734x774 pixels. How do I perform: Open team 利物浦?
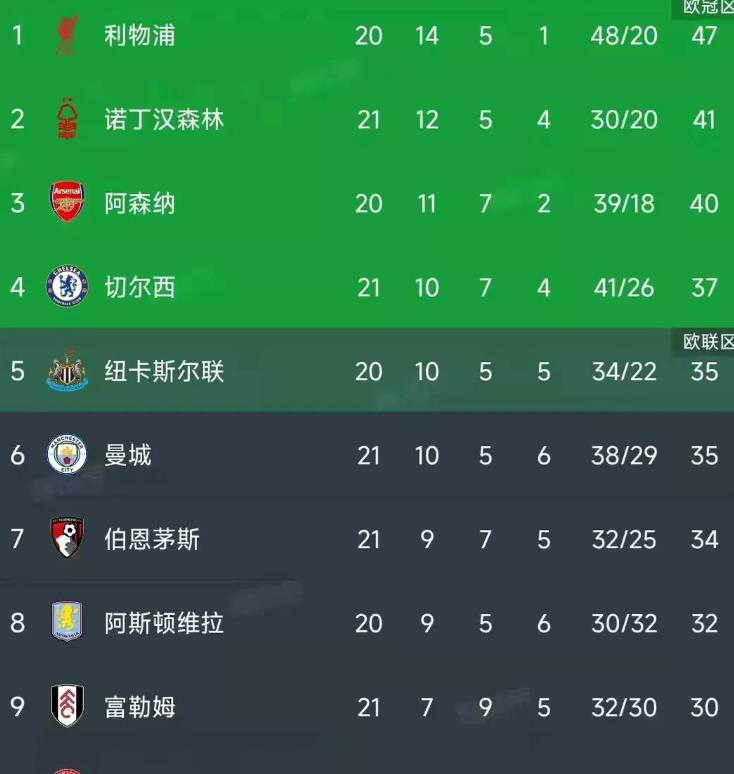140,36
